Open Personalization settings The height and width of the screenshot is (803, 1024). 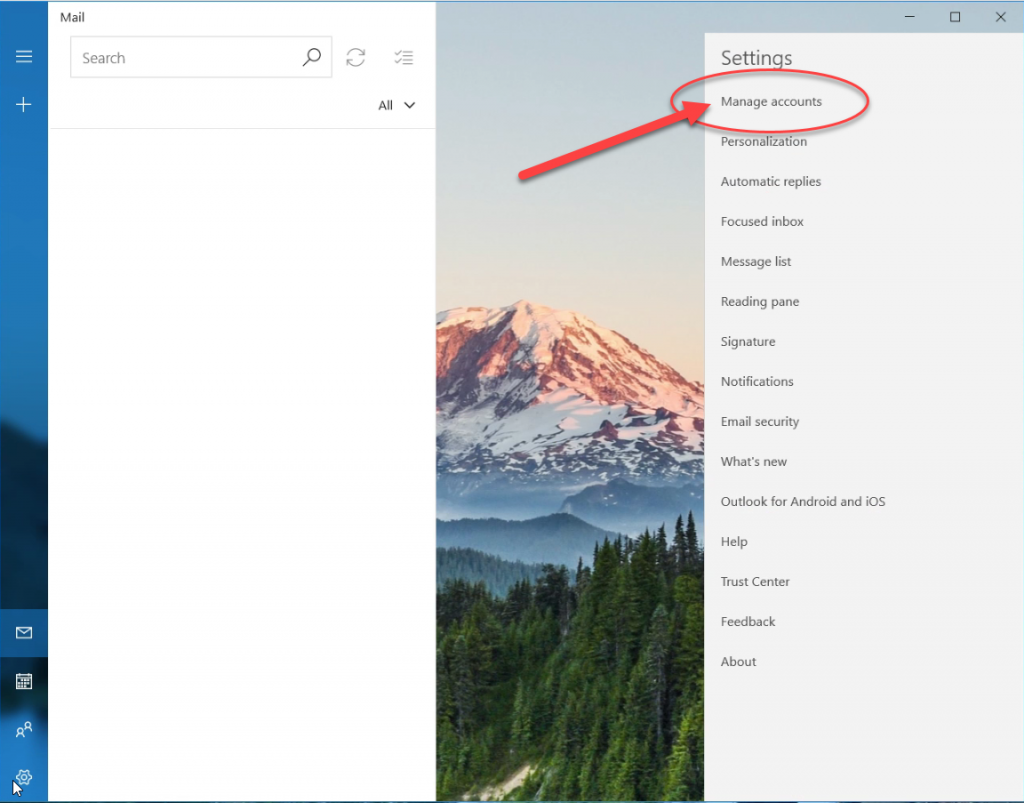[x=763, y=141]
